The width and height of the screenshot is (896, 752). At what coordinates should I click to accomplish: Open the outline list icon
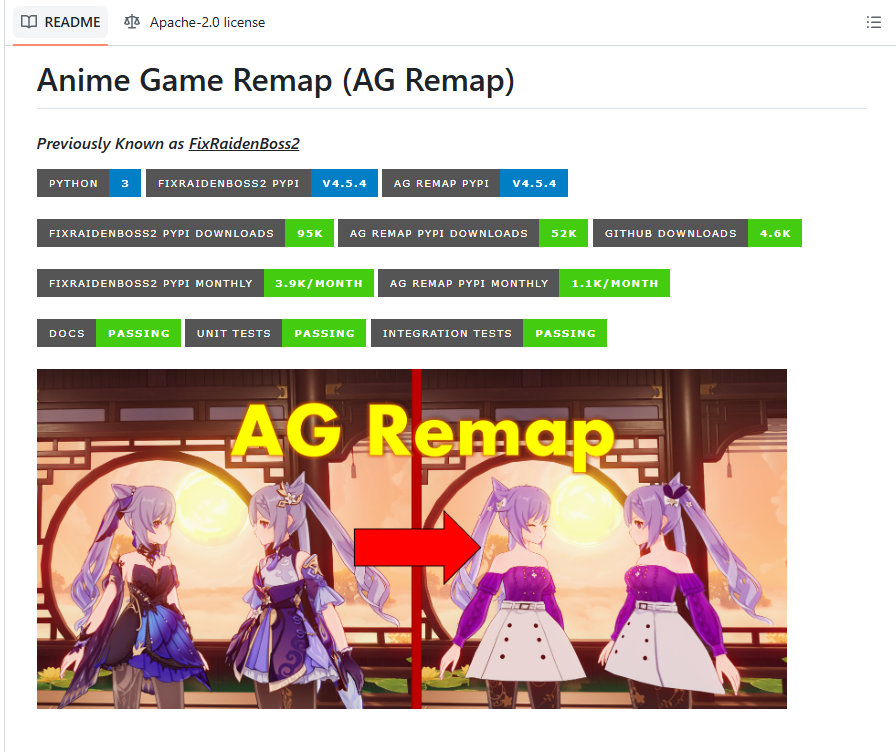(873, 22)
